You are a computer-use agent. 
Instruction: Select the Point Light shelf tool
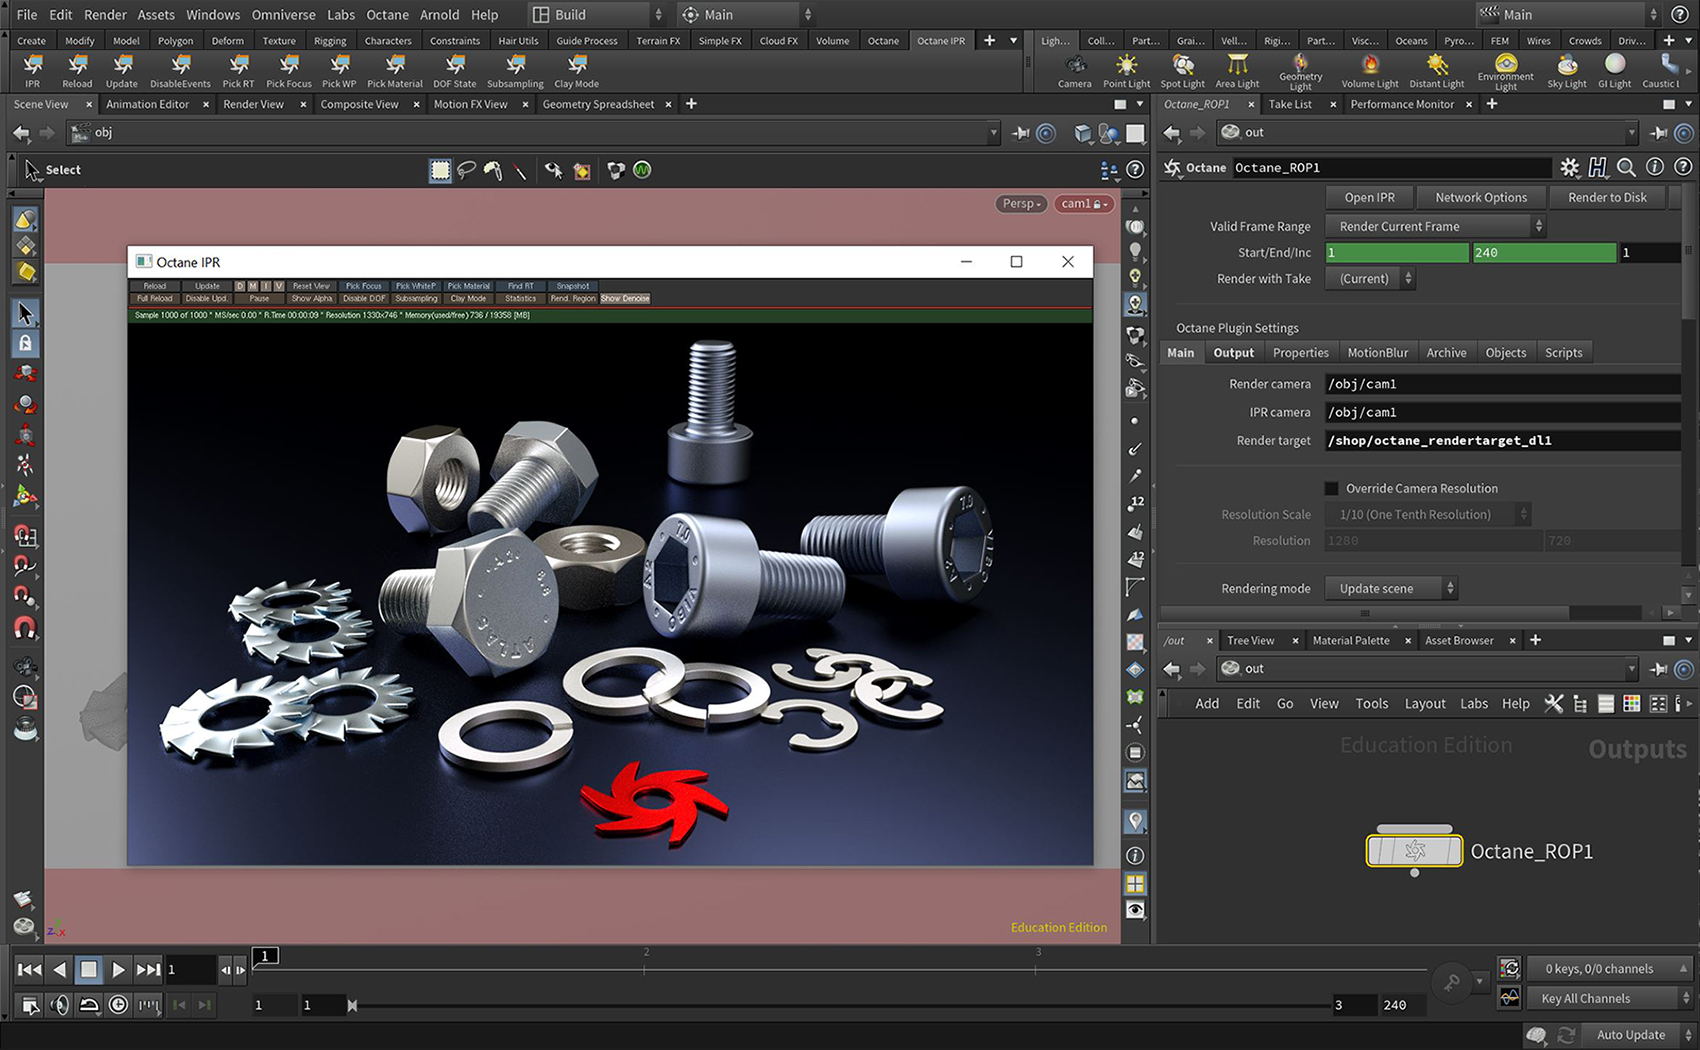click(x=1126, y=70)
